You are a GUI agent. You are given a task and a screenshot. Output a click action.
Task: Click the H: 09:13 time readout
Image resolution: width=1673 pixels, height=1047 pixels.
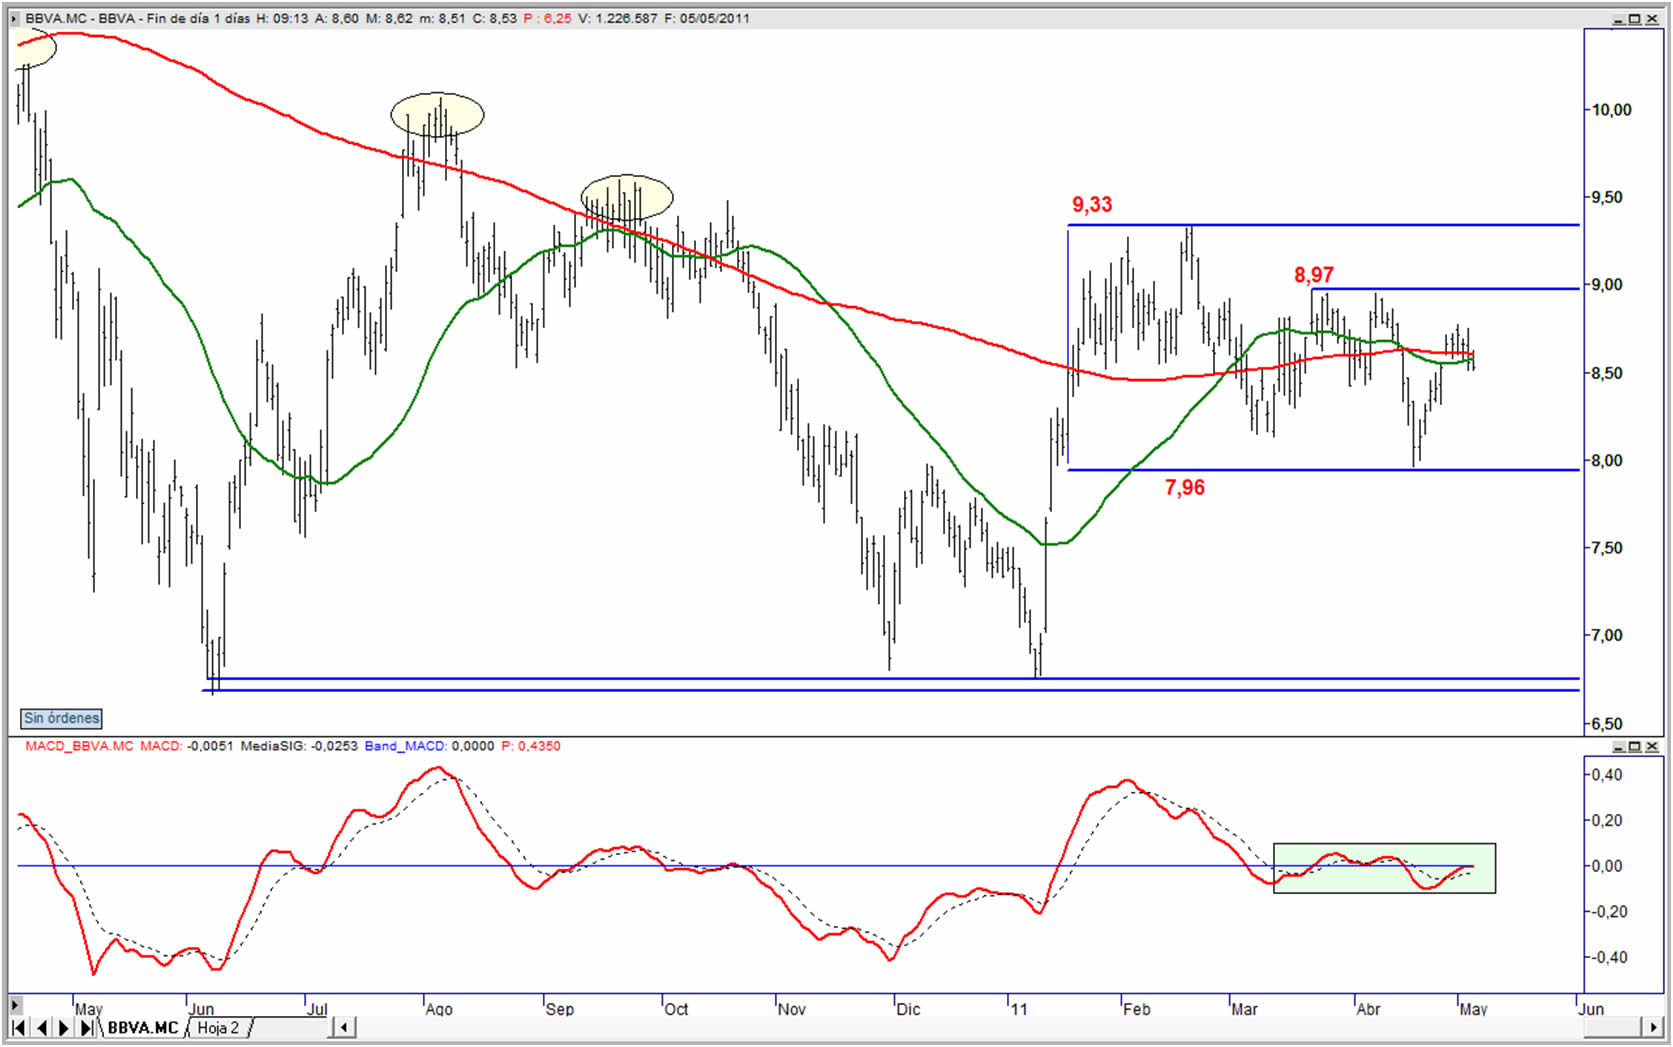(x=282, y=18)
